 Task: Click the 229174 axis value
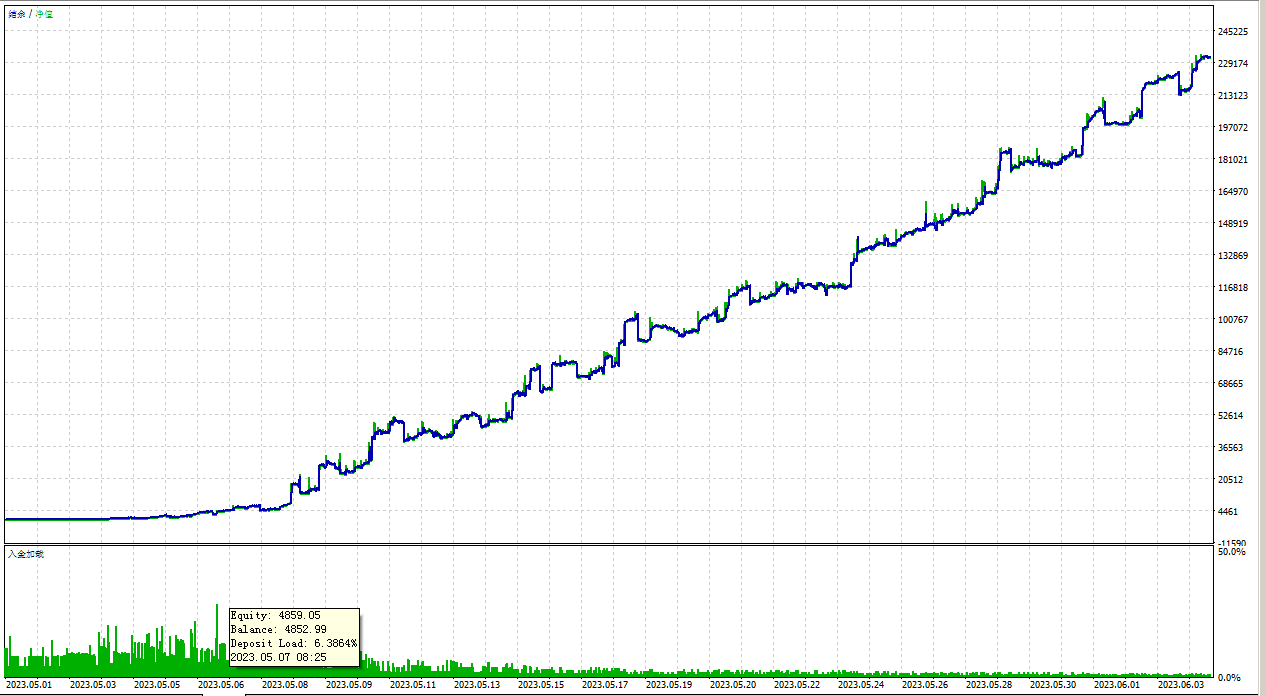[1234, 64]
